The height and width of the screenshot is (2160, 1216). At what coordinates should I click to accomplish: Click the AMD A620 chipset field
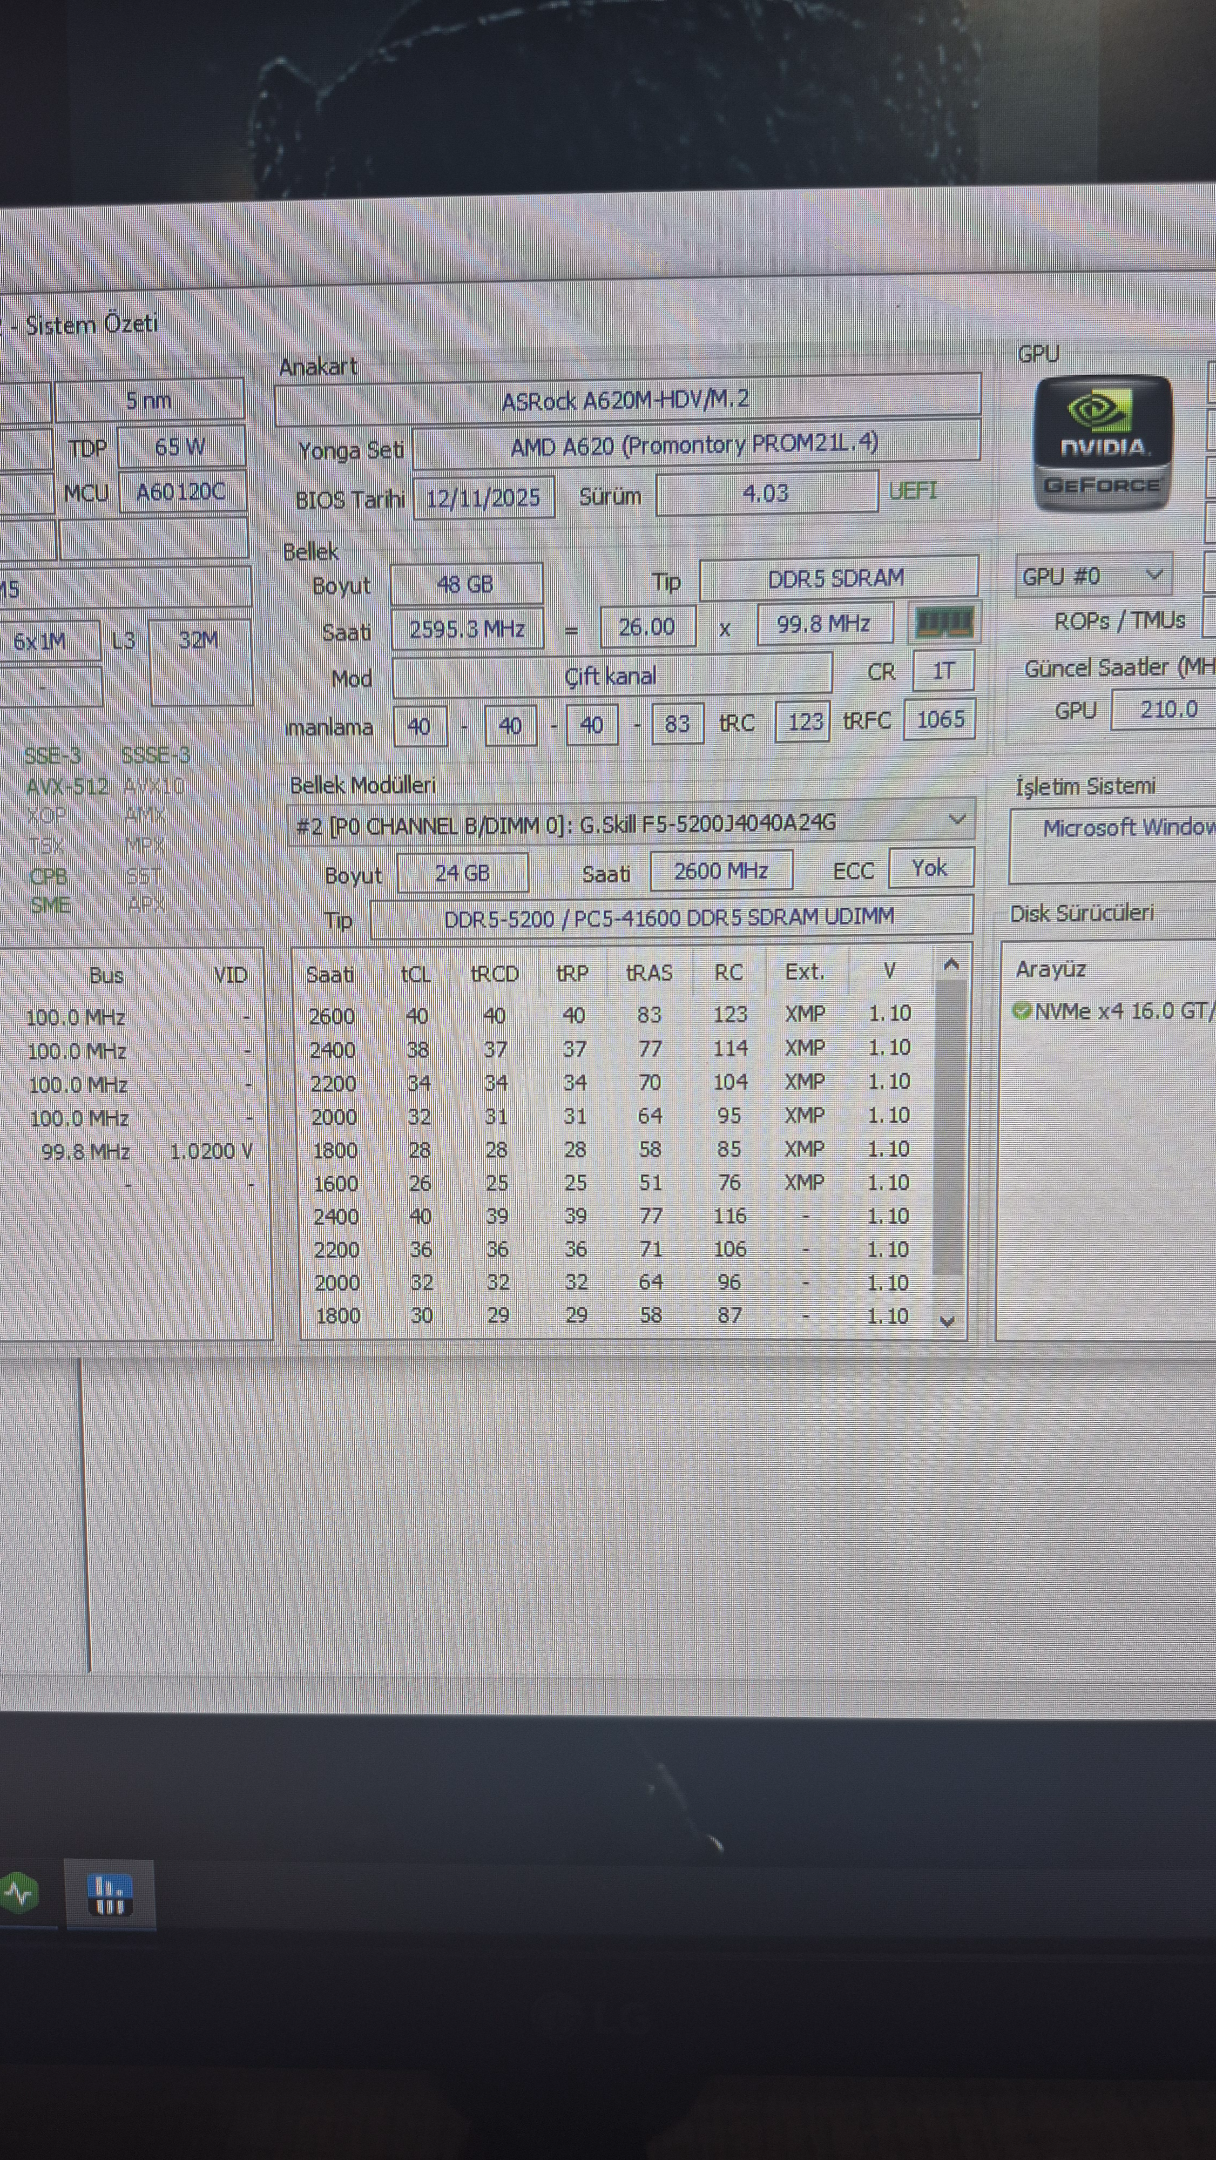point(695,446)
